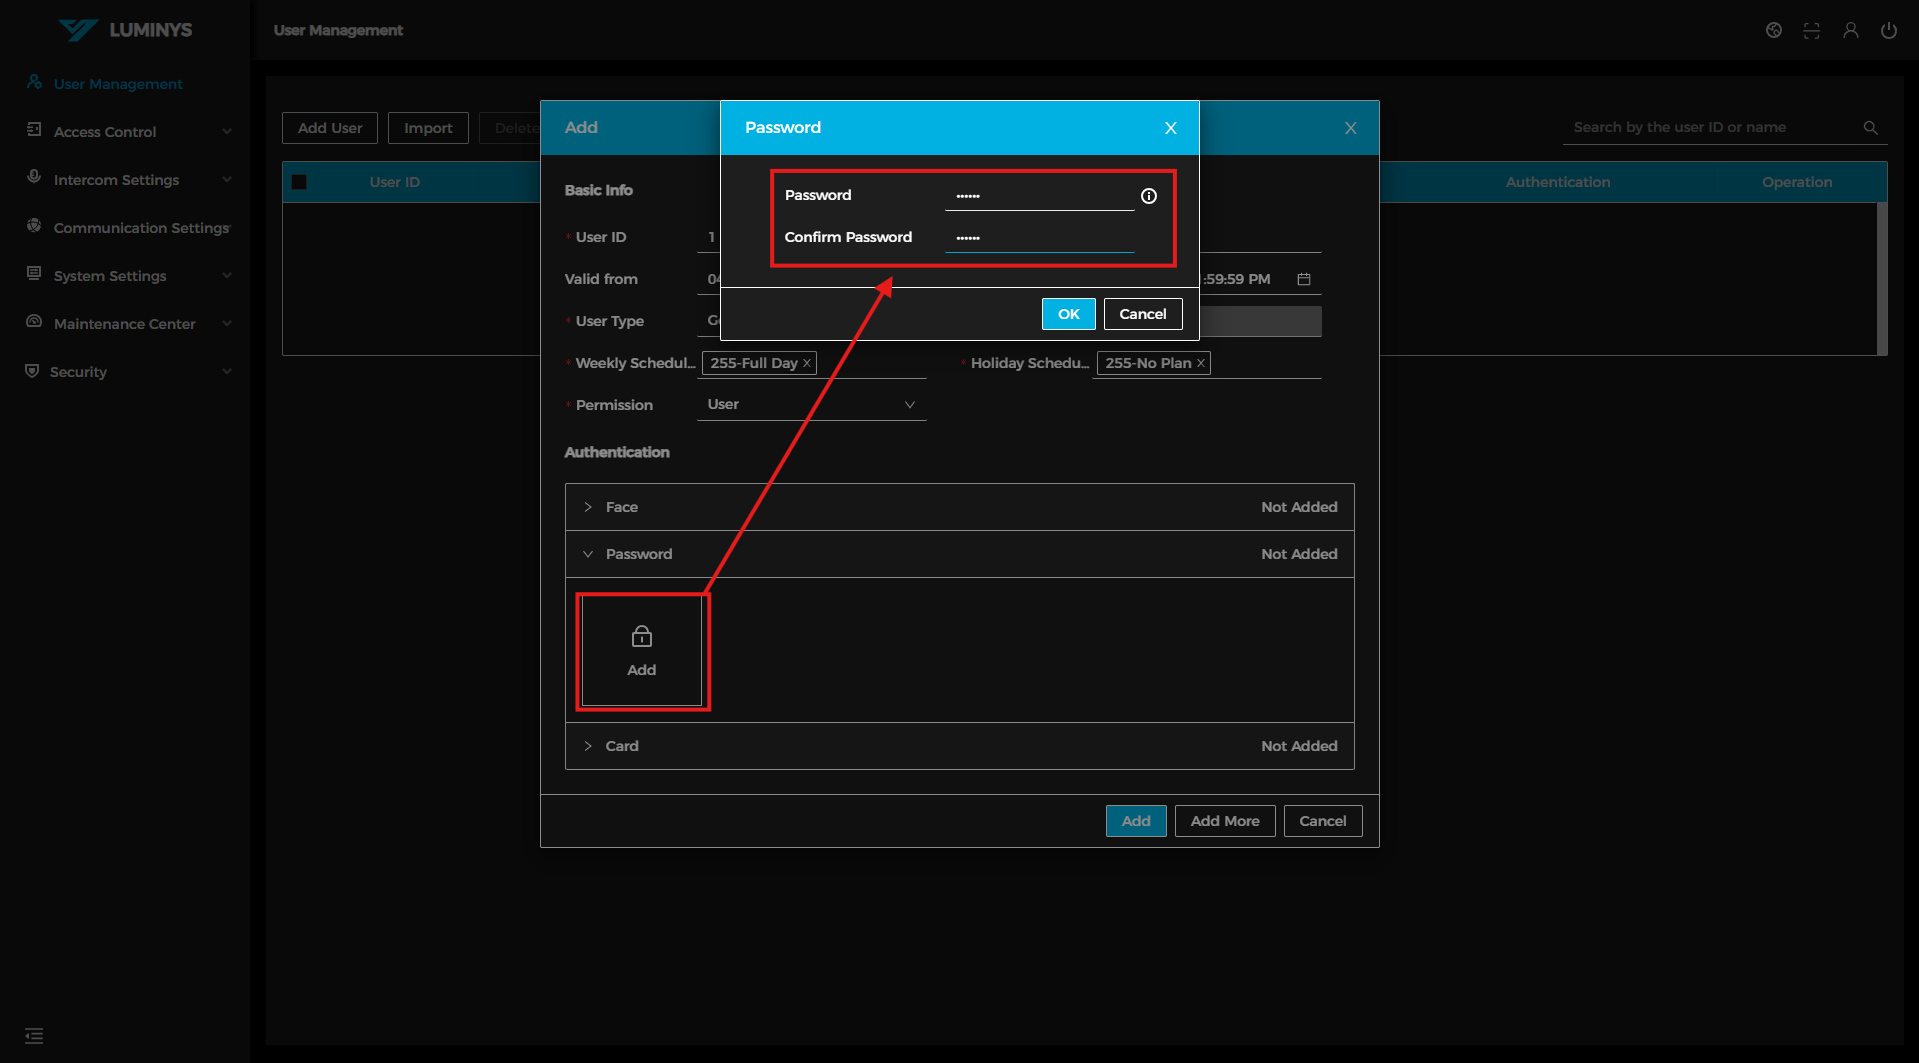Click Cancel in Password dialog

(1142, 314)
